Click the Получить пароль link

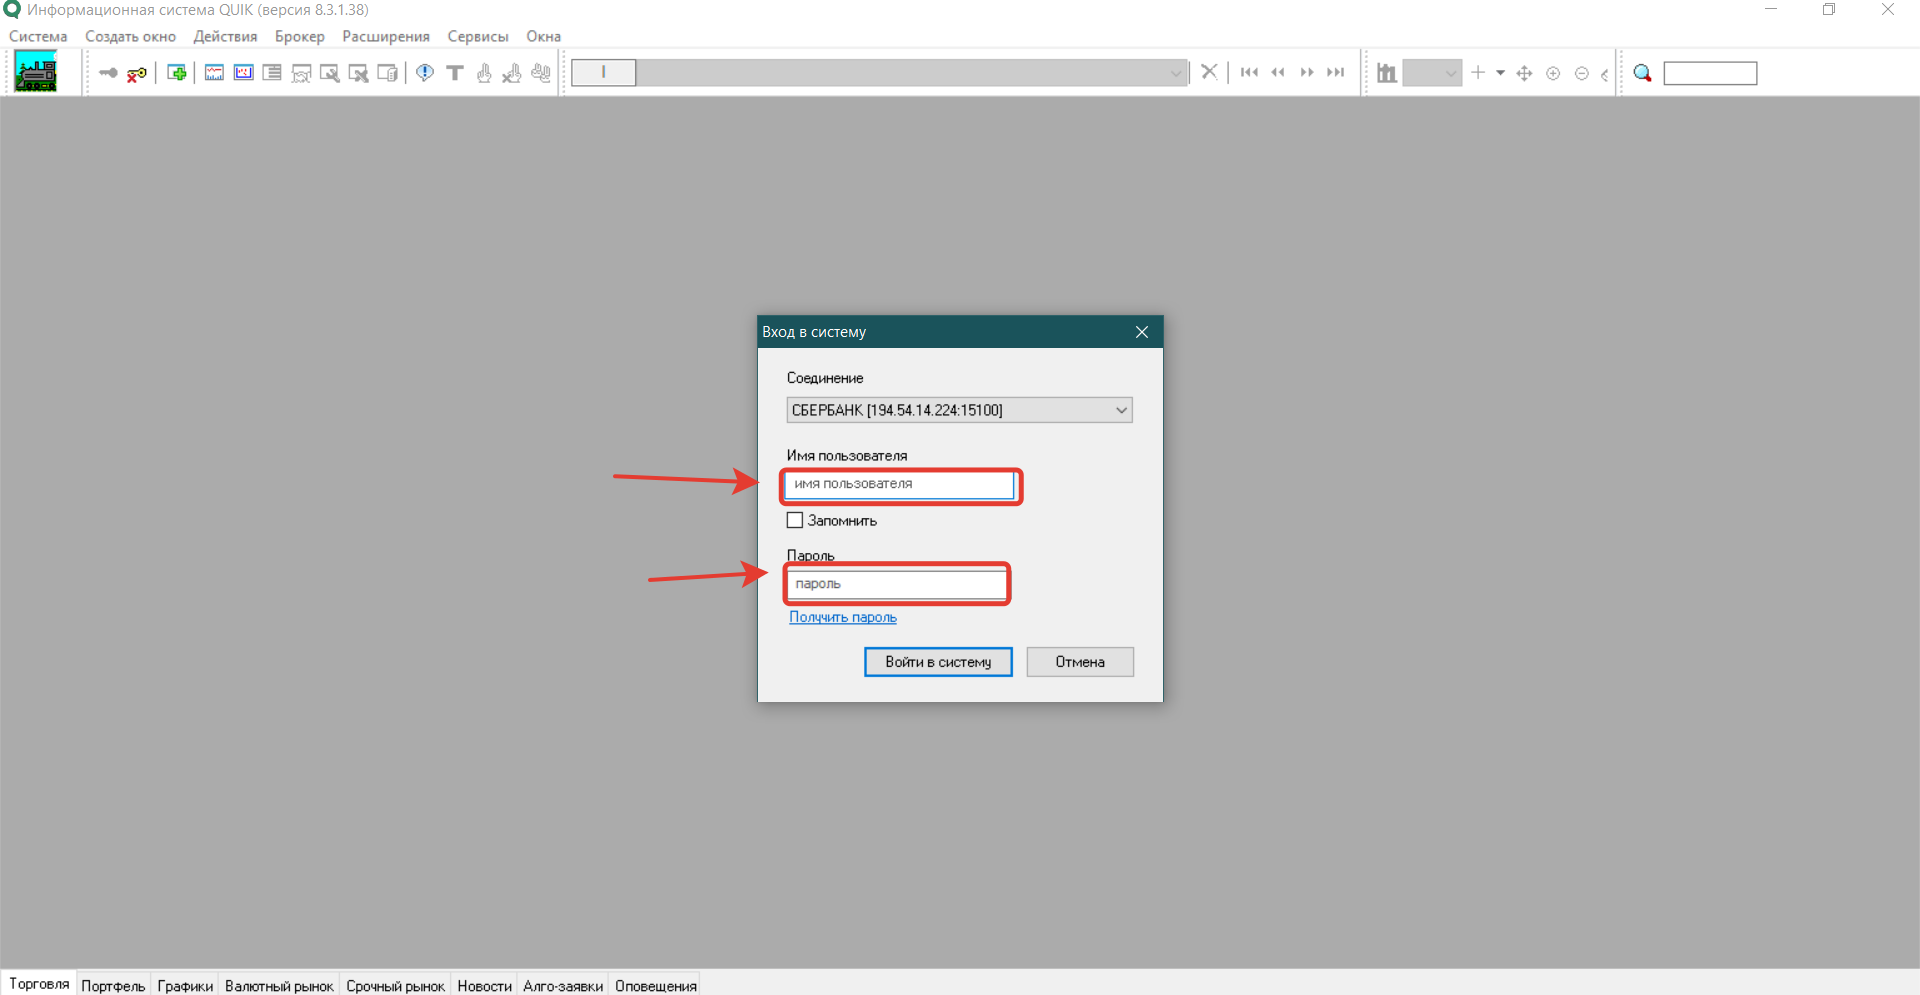(x=843, y=617)
